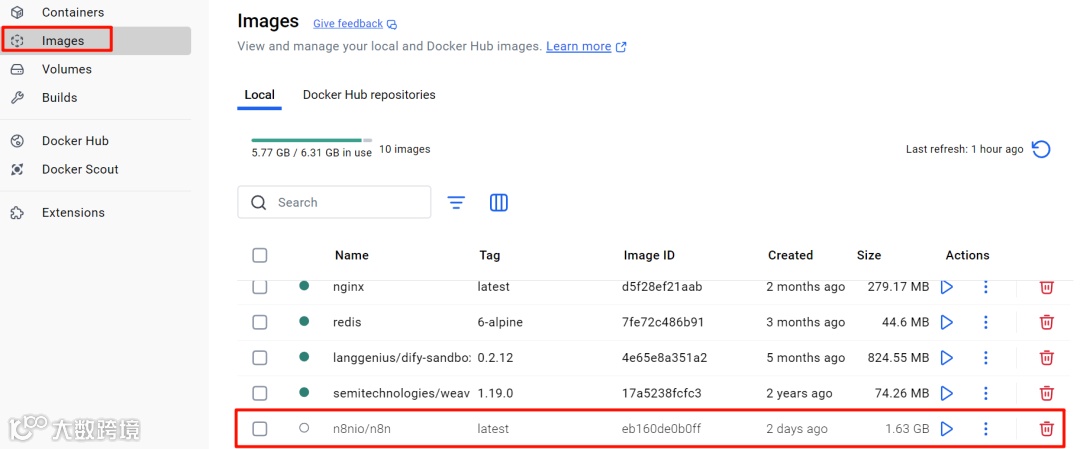The image size is (1080, 449).
Task: Switch to Docker Hub repositories tab
Action: click(x=369, y=95)
